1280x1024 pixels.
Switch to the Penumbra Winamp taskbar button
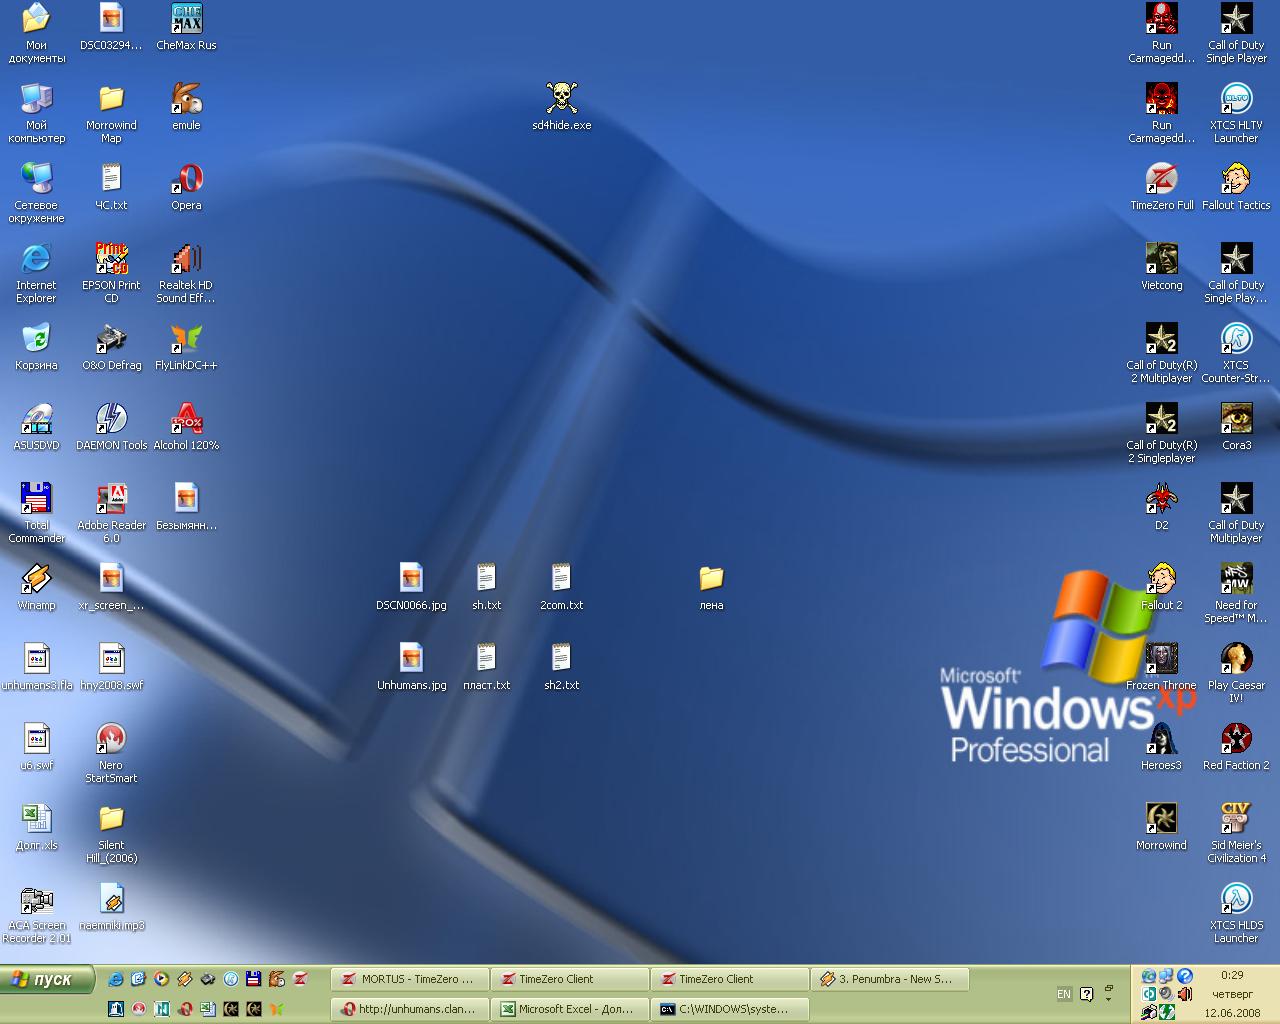tap(889, 979)
